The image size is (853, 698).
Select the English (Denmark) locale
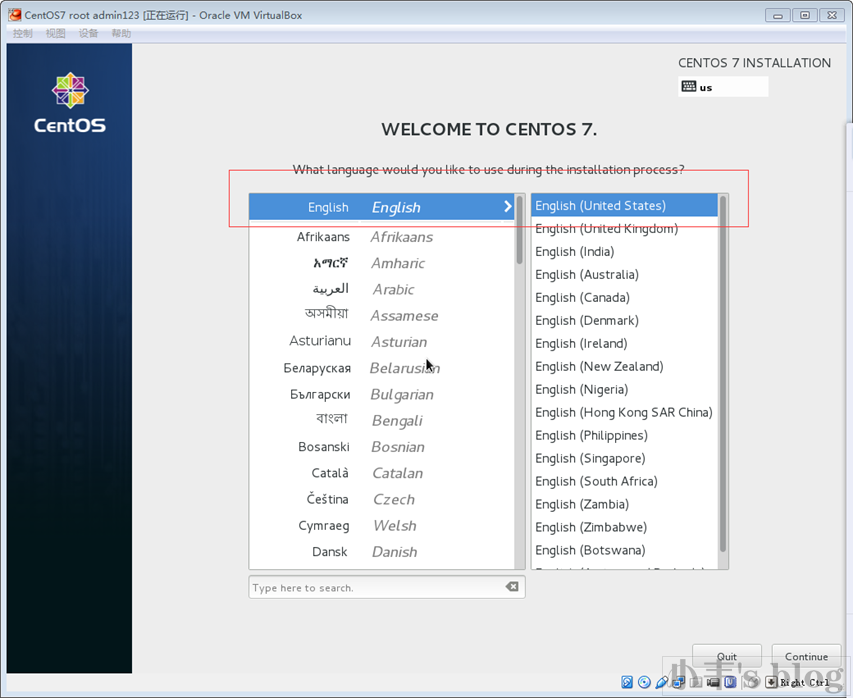point(625,320)
